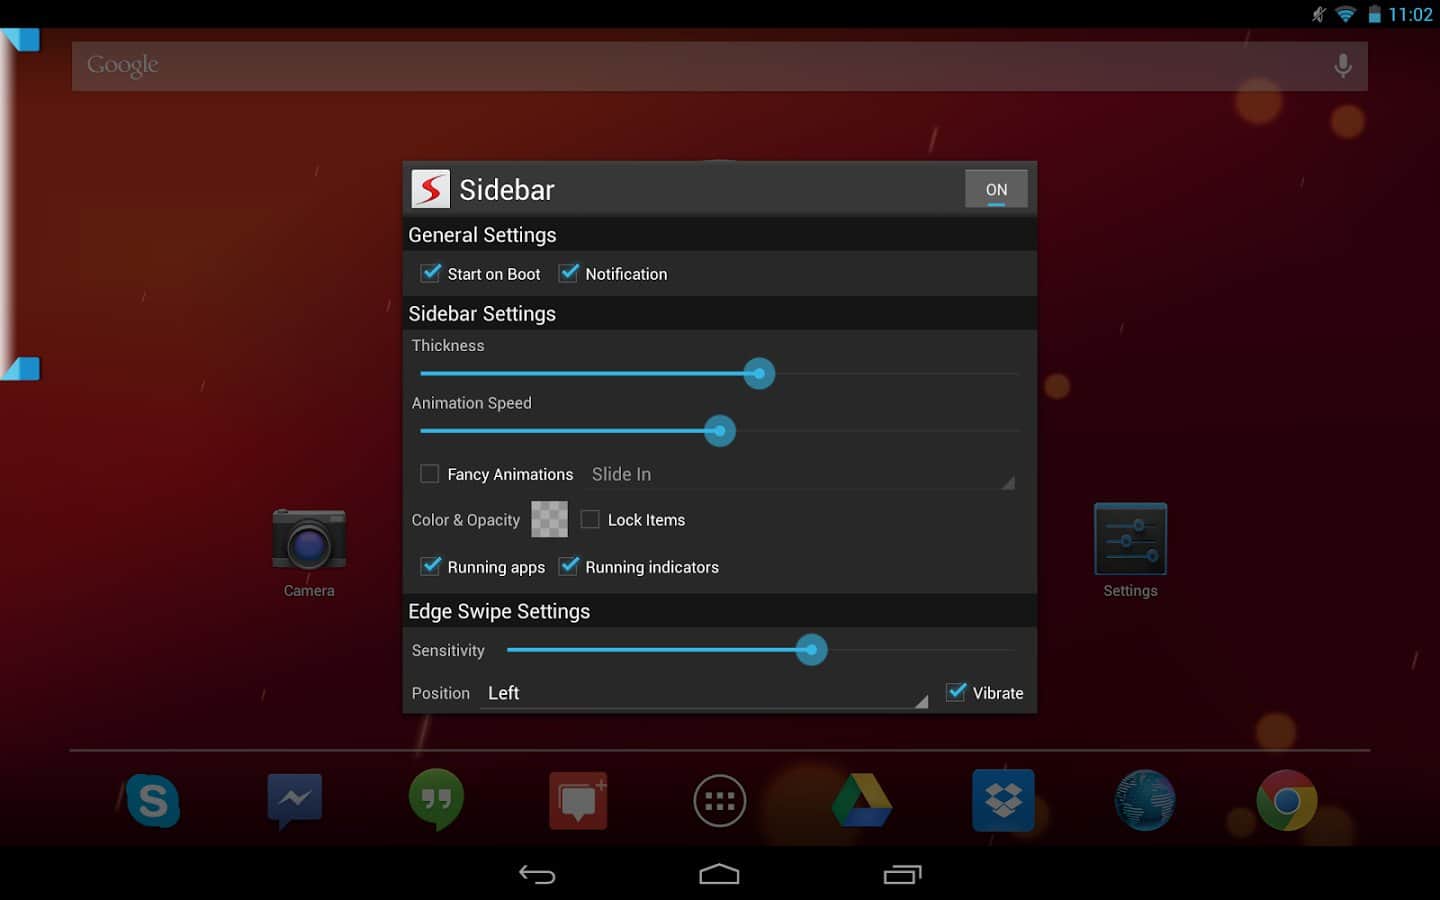
Task: Check the Lock Items option
Action: 590,520
